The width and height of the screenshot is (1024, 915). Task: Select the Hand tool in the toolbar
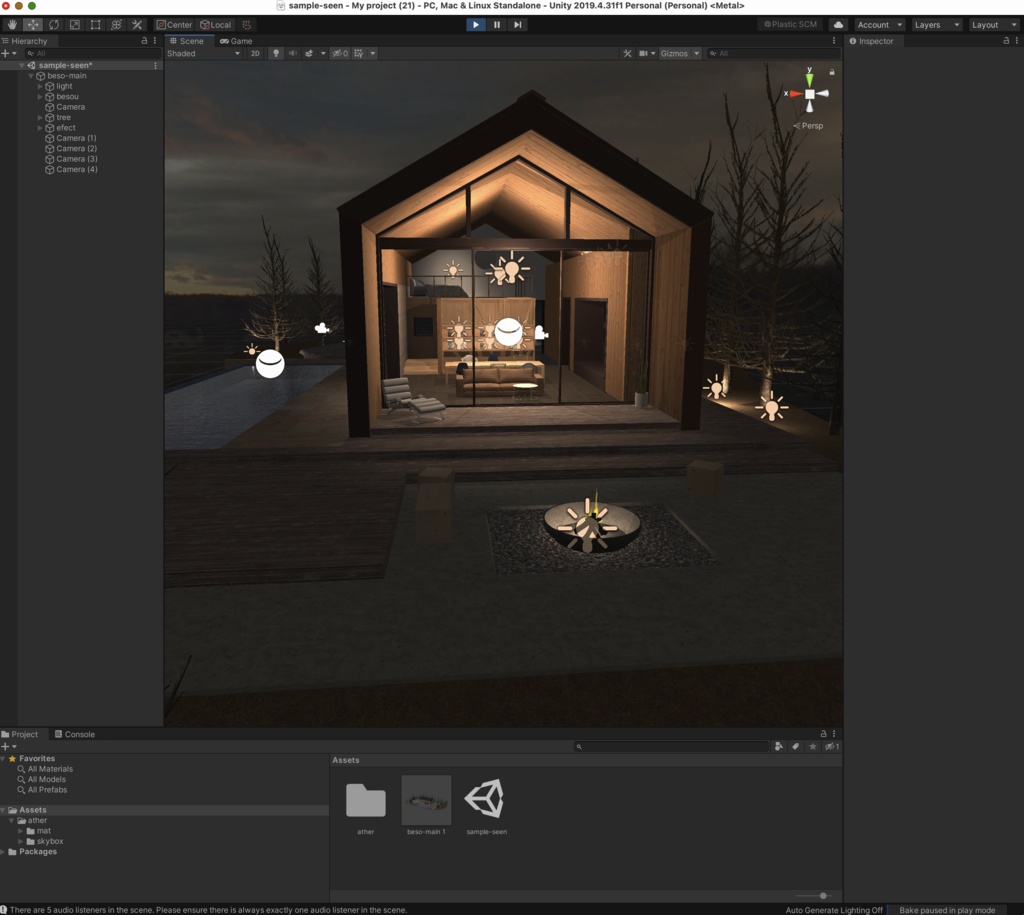[11, 24]
